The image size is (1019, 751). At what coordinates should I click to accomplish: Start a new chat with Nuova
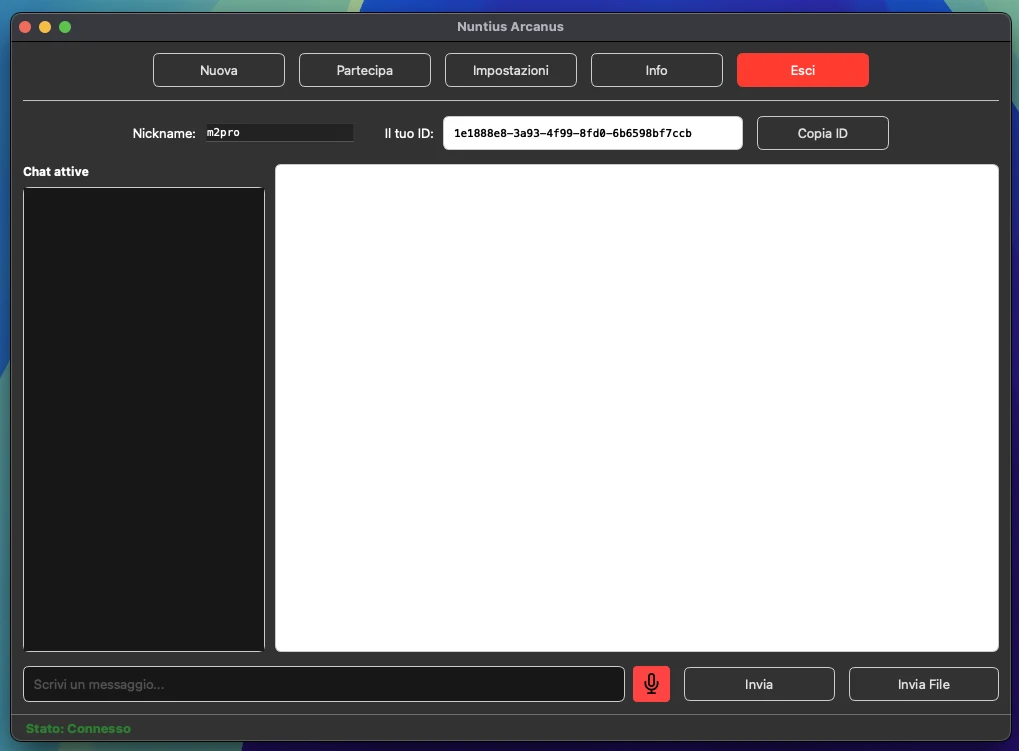219,70
